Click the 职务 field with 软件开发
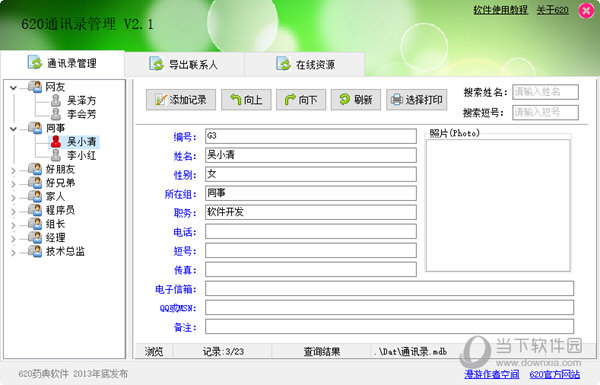The image size is (600, 385). point(311,212)
